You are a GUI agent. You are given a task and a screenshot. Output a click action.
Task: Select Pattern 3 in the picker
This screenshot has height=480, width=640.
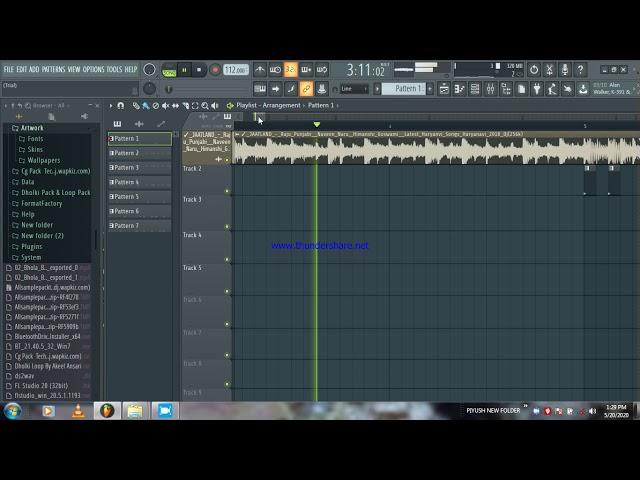pyautogui.click(x=140, y=168)
